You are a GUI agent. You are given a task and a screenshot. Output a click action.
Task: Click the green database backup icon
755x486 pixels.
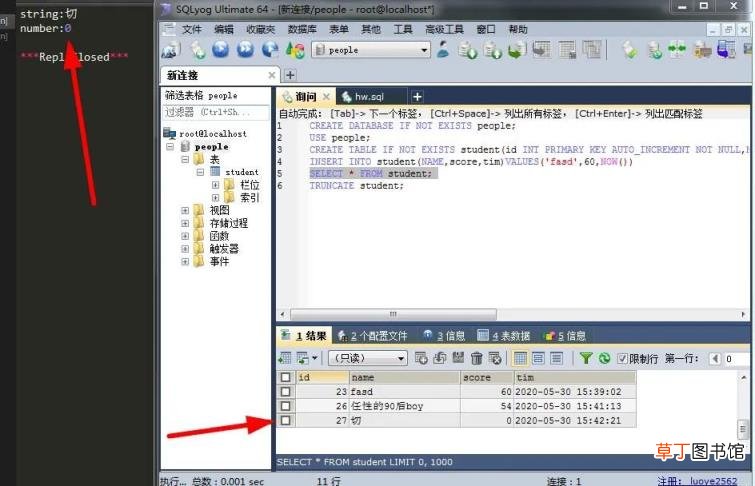tap(517, 50)
